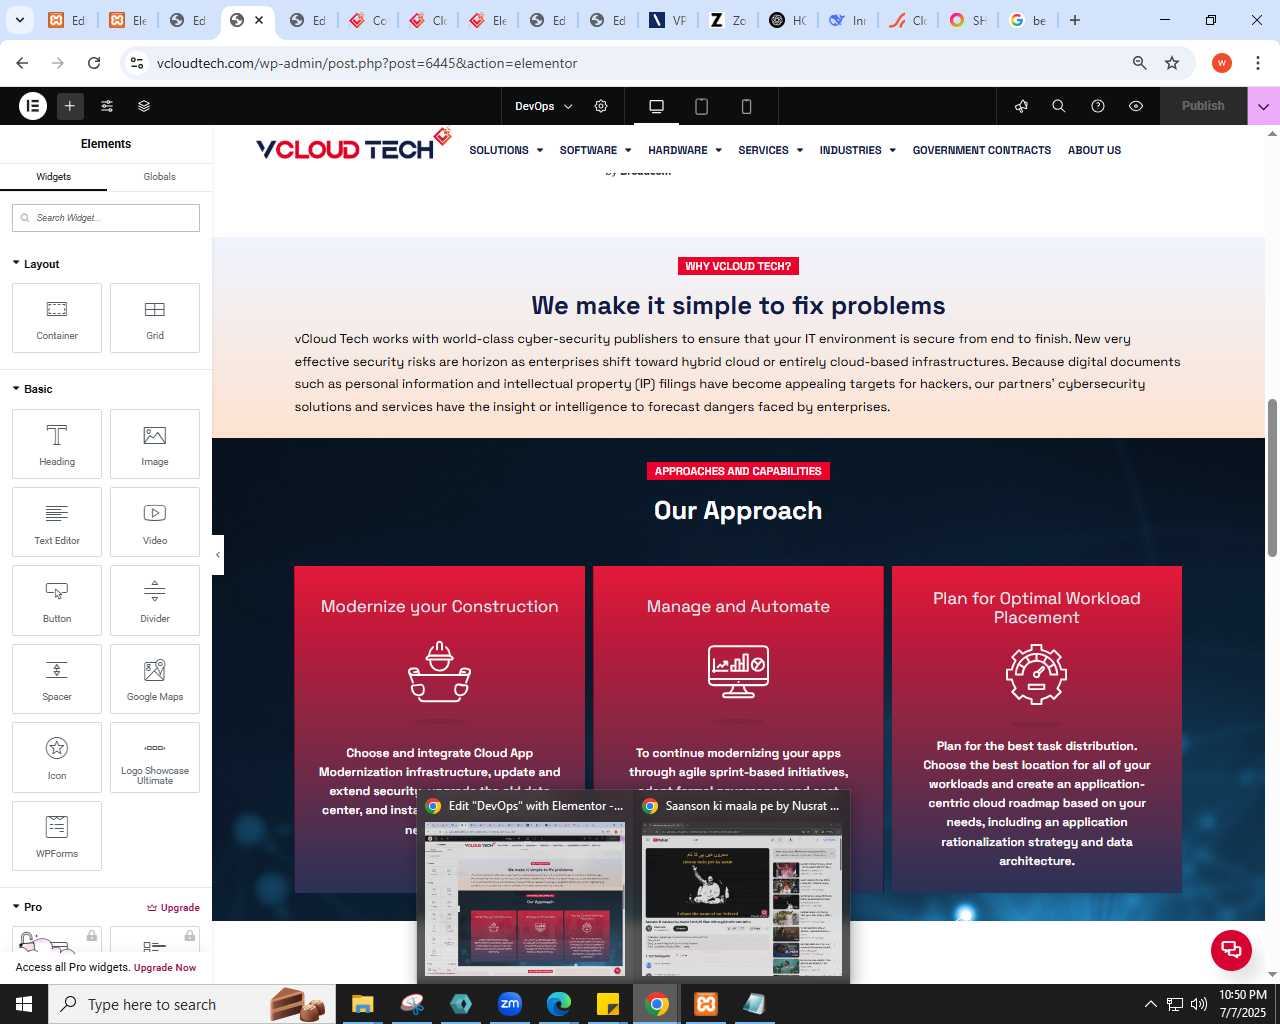Add the Grid widget
The image size is (1280, 1024).
coord(155,318)
